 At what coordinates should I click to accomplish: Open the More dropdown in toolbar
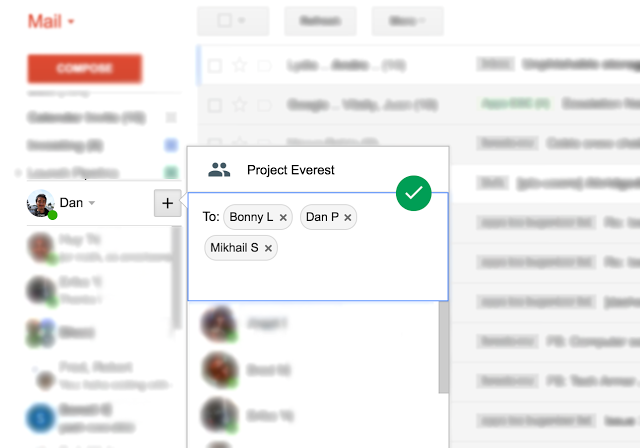(407, 20)
